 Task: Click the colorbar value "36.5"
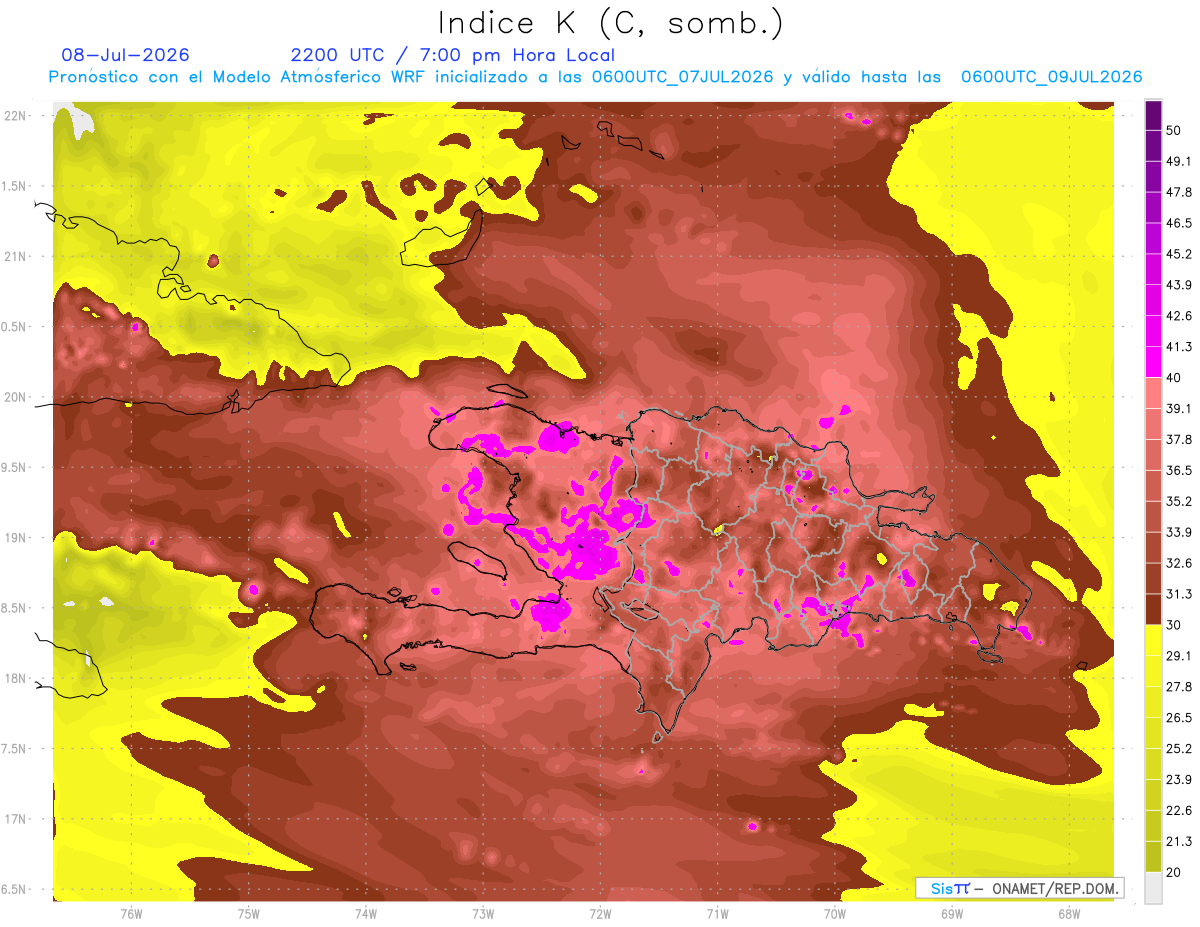point(1179,470)
